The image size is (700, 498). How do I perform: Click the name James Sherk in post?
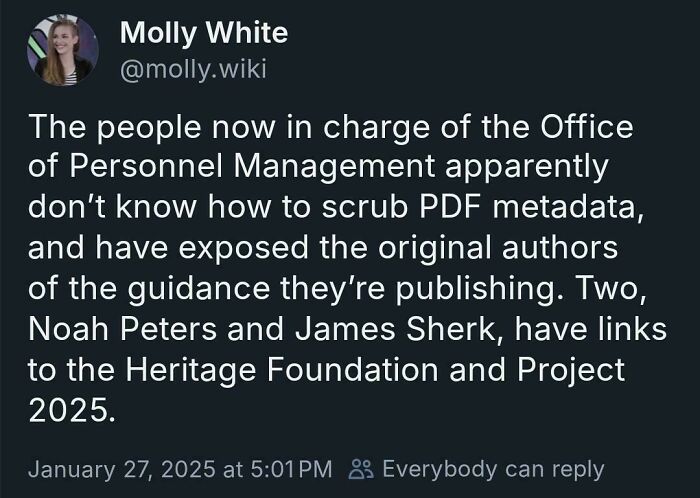399,329
